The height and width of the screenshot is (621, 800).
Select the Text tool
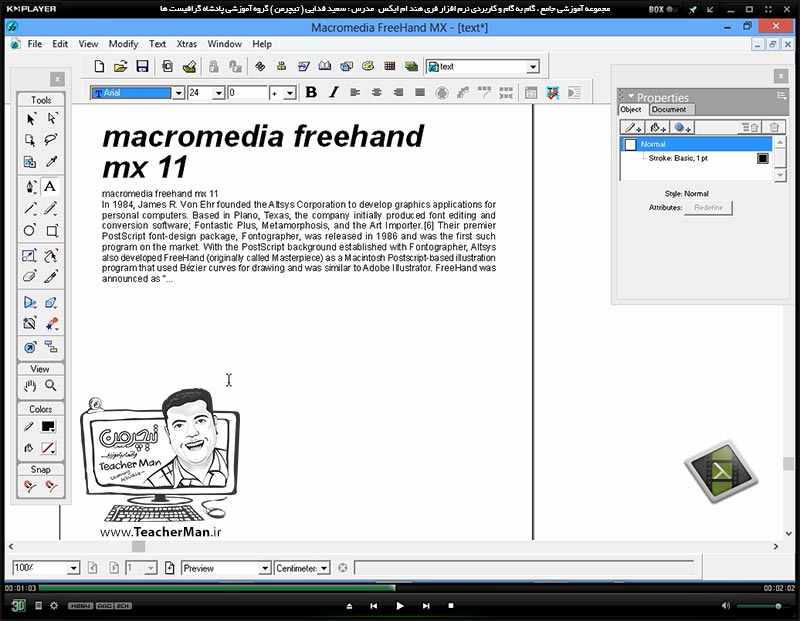click(x=50, y=186)
